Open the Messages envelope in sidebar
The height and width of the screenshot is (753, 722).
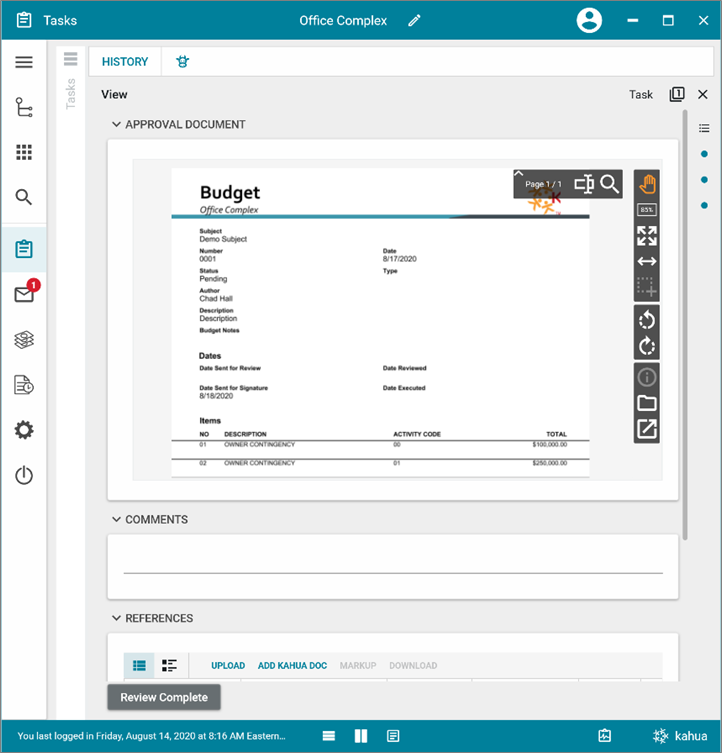click(x=24, y=294)
